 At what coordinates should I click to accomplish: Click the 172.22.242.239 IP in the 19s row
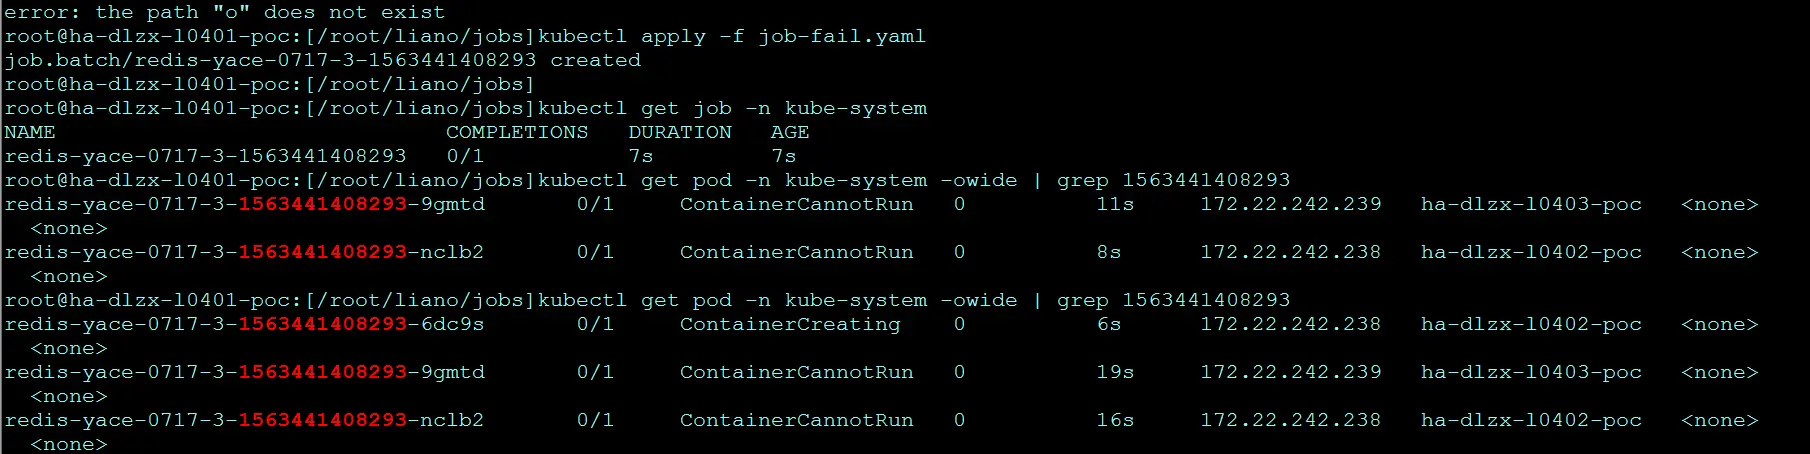click(1291, 372)
